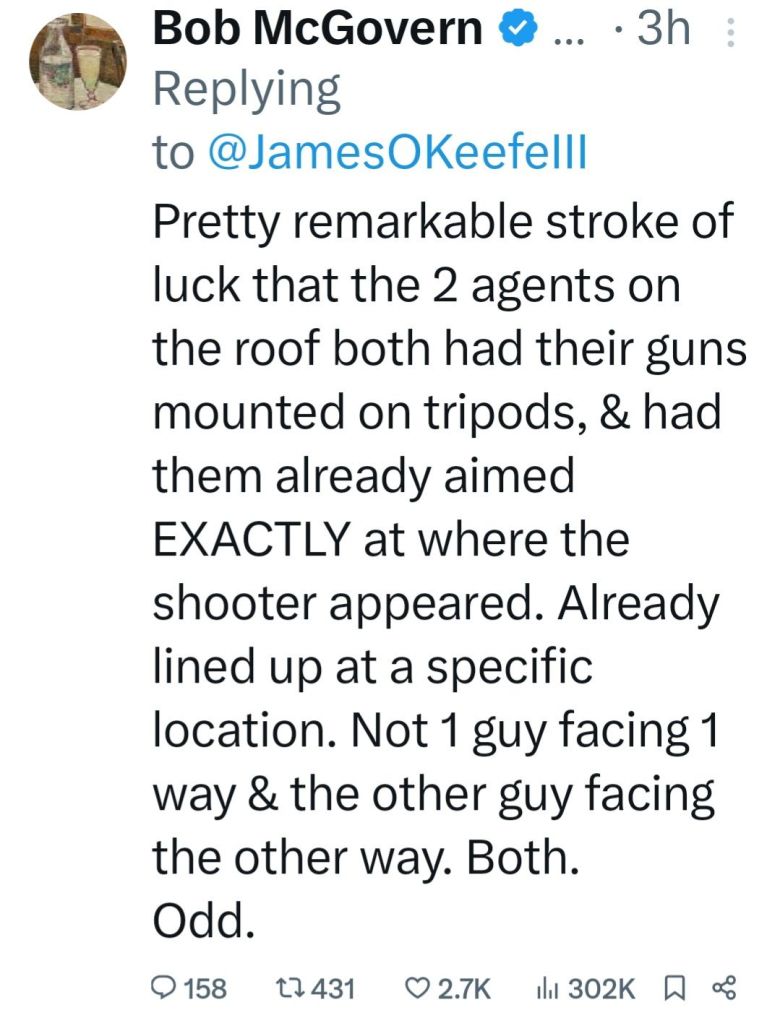
Task: Click the final "Odd." line of the tweet
Action: pos(198,921)
